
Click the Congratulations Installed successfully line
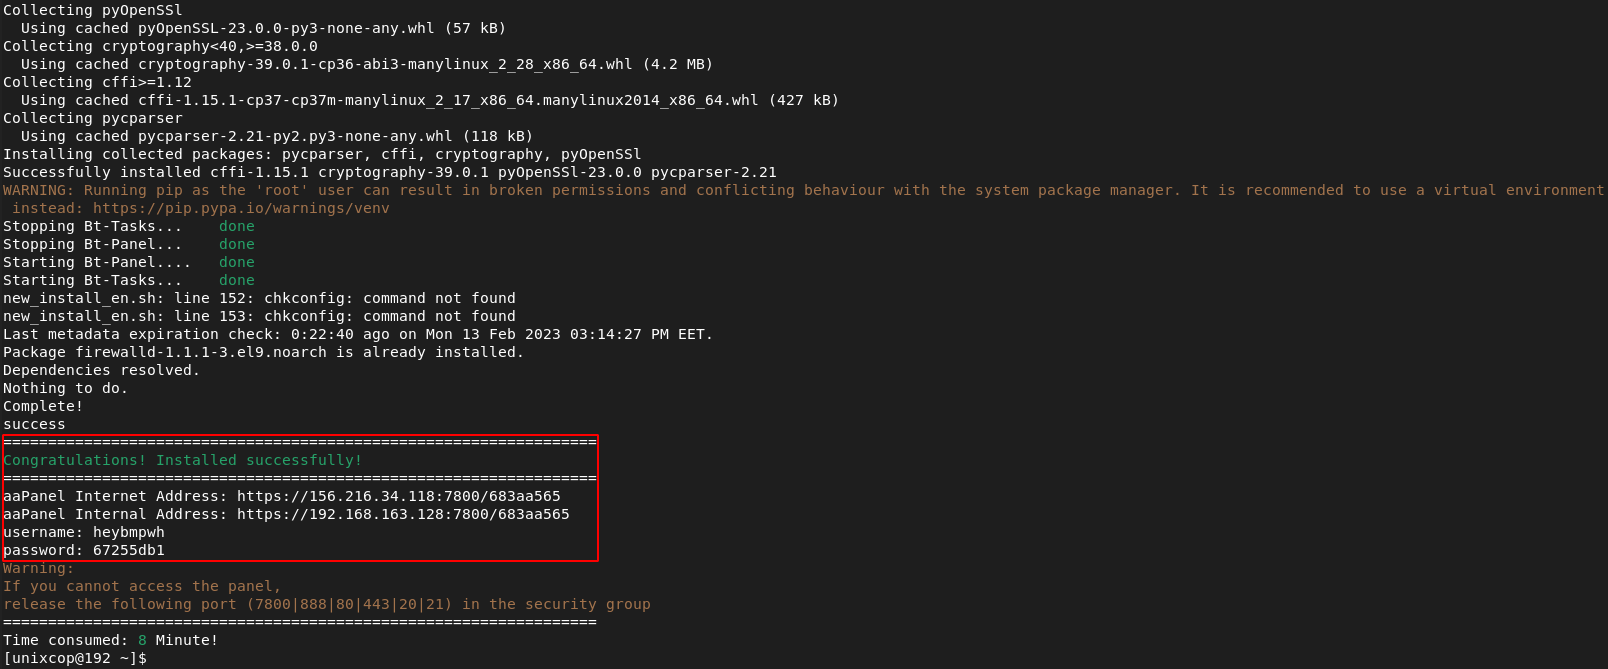coord(183,460)
